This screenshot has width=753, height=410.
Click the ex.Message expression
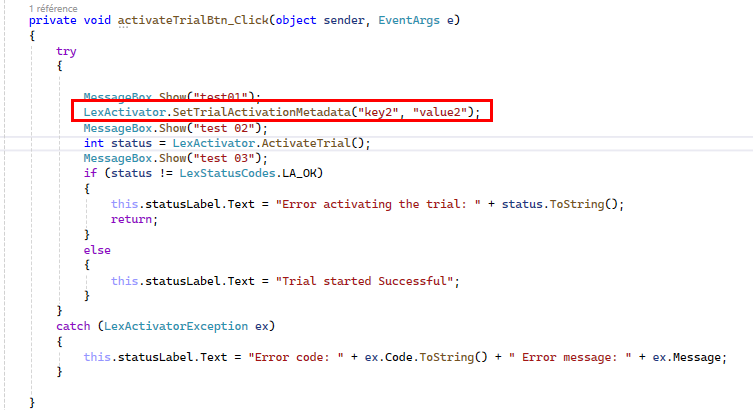[686, 357]
